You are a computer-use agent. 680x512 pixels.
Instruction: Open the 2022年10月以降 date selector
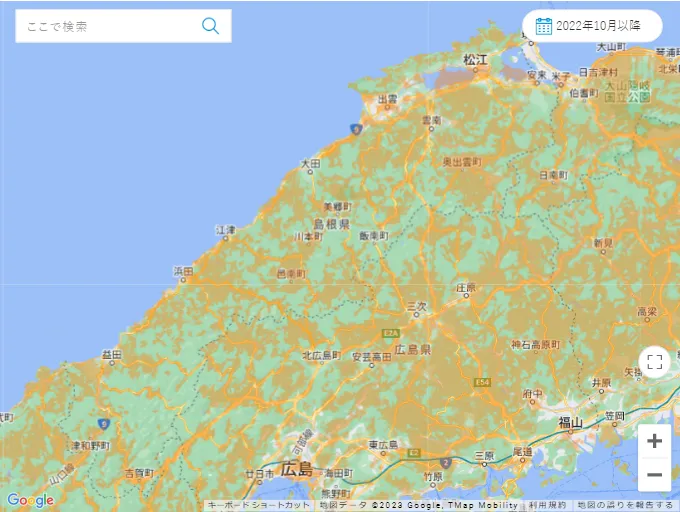coord(592,26)
